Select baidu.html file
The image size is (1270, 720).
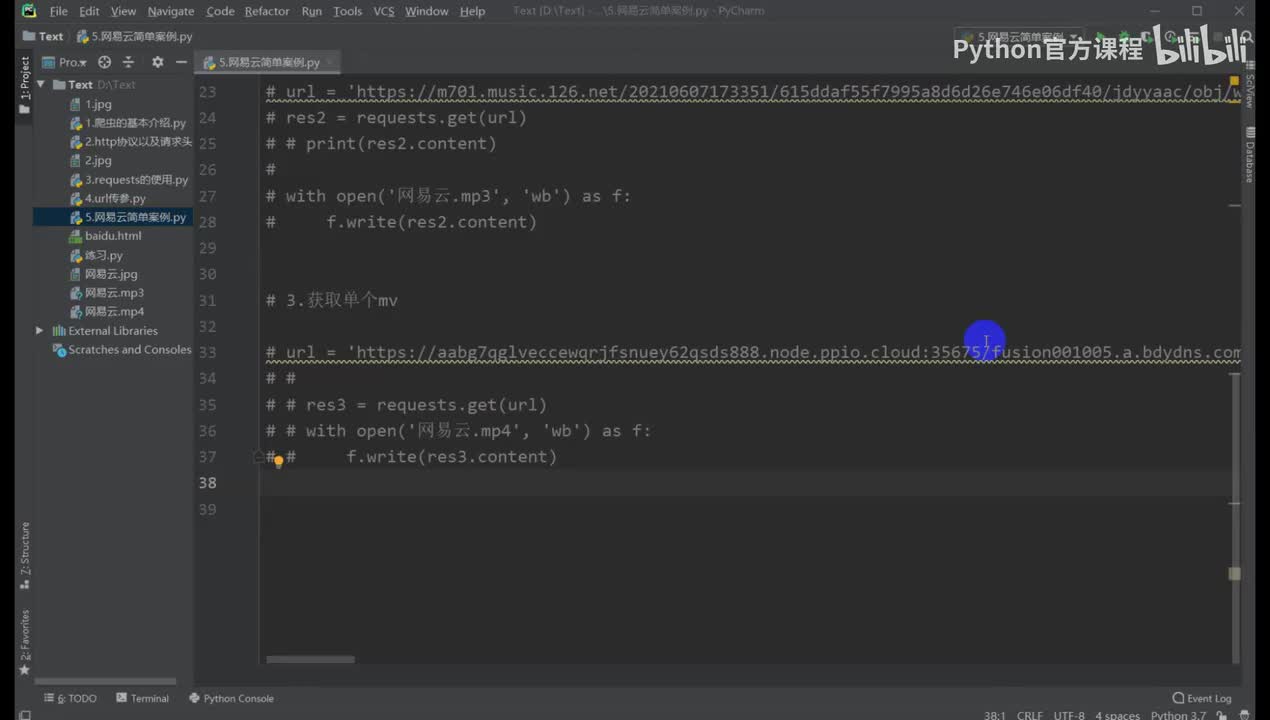pyautogui.click(x=106, y=236)
